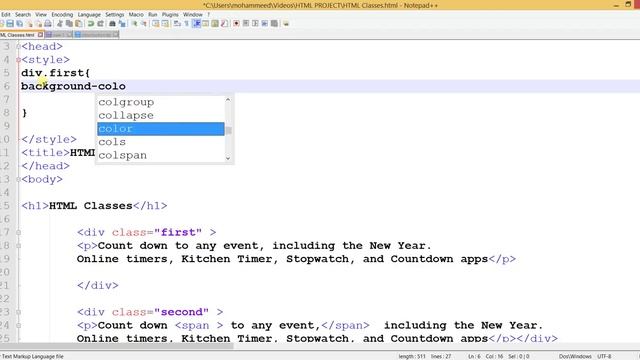Viewport: 640px width, 360px height.
Task: Click the background-colo text on line 6
Action: (x=73, y=86)
